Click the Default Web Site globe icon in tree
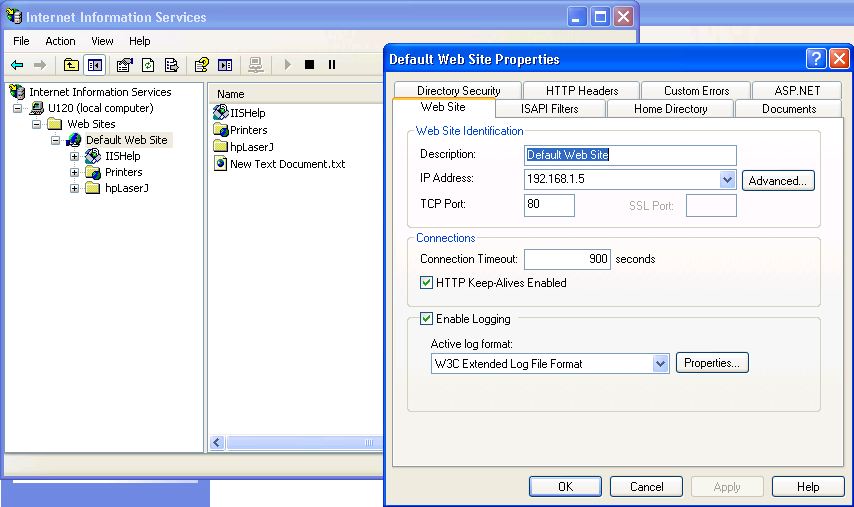Screen dimensions: 854x507 [74, 140]
